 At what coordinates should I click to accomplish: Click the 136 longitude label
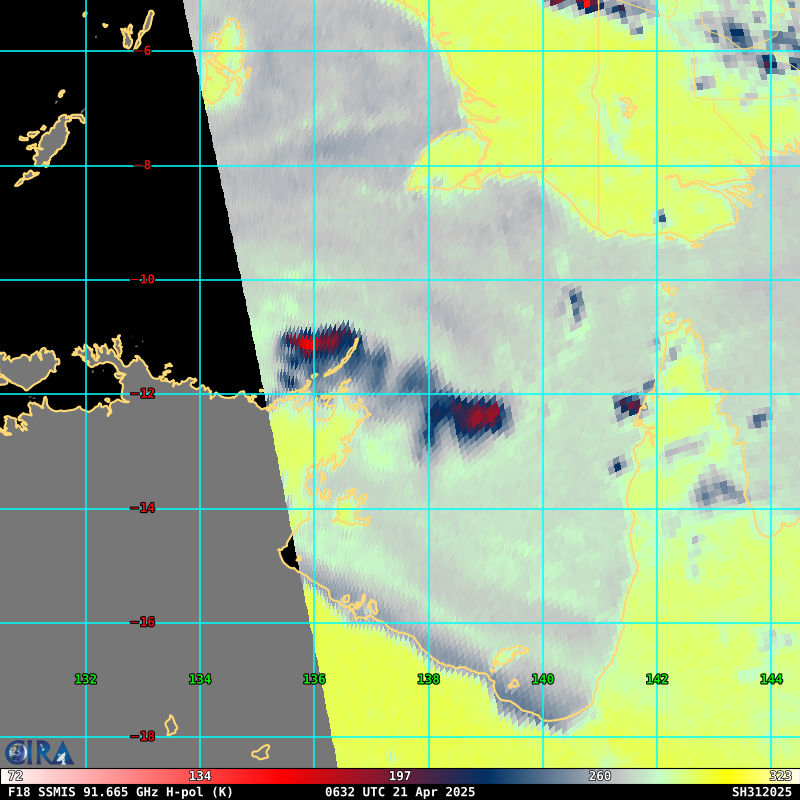[314, 679]
